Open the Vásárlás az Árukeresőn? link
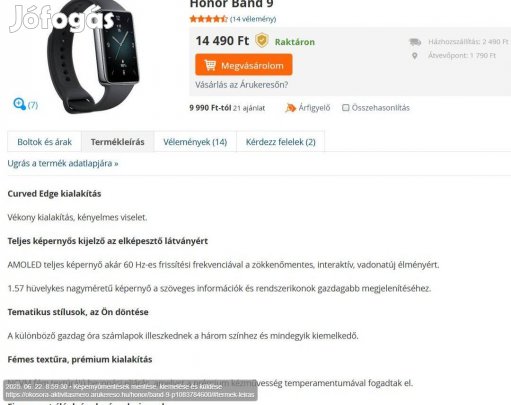The image size is (511, 405). tap(241, 85)
